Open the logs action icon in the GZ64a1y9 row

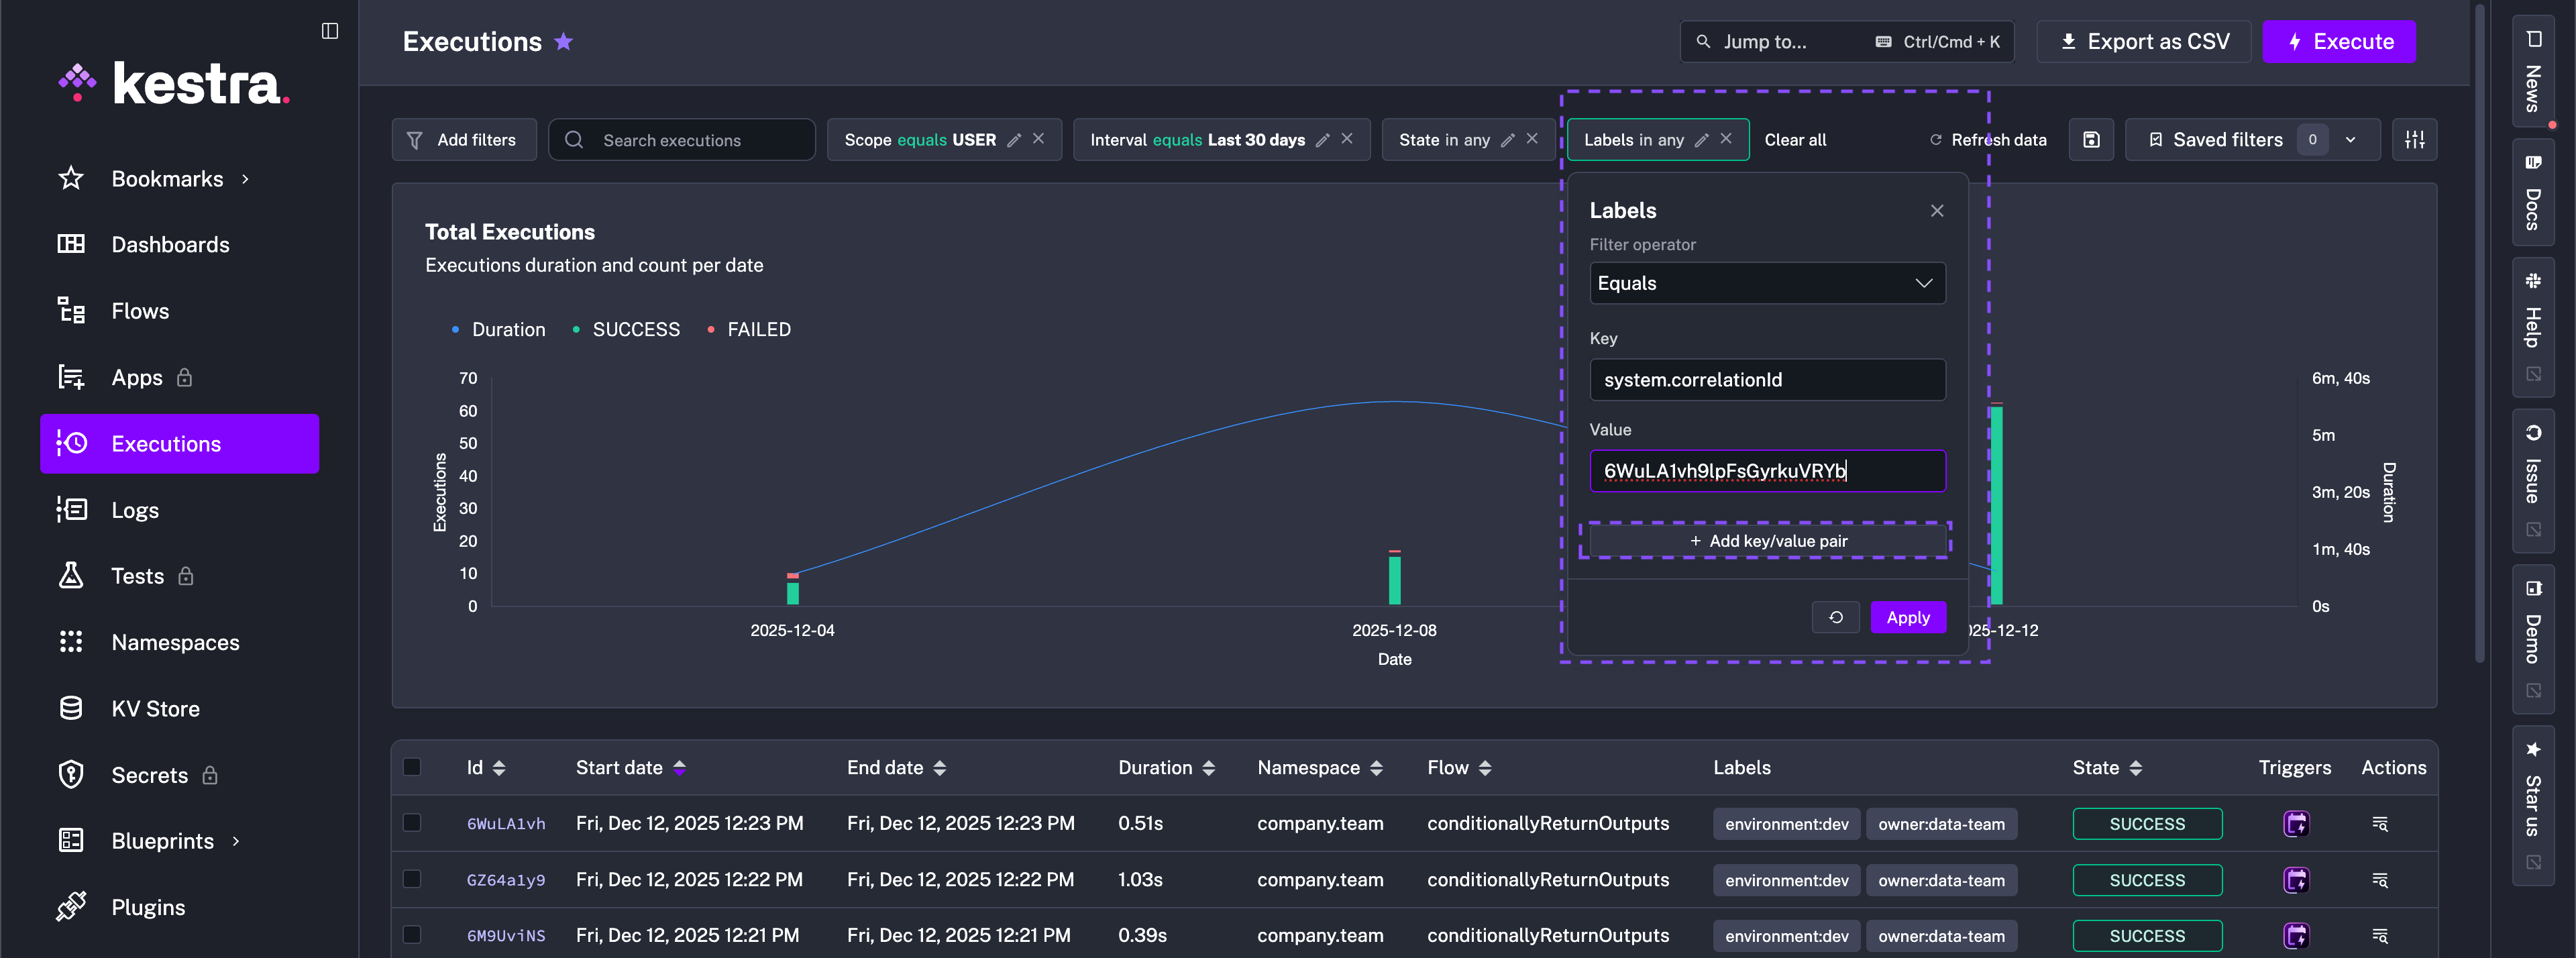tap(2379, 880)
